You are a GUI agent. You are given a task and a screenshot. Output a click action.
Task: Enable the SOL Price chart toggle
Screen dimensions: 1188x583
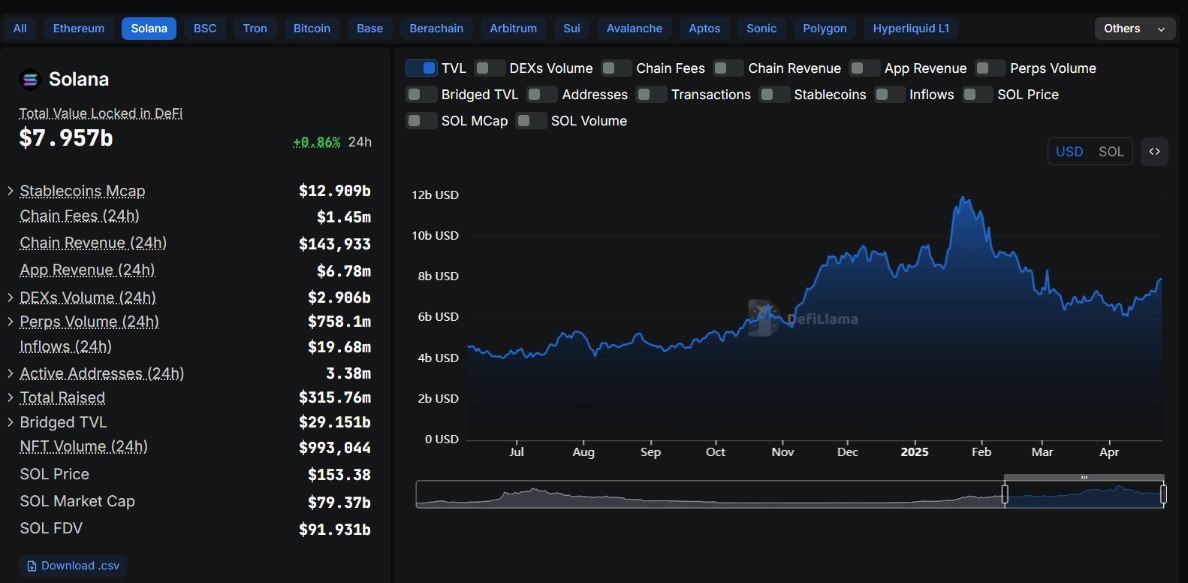point(977,94)
